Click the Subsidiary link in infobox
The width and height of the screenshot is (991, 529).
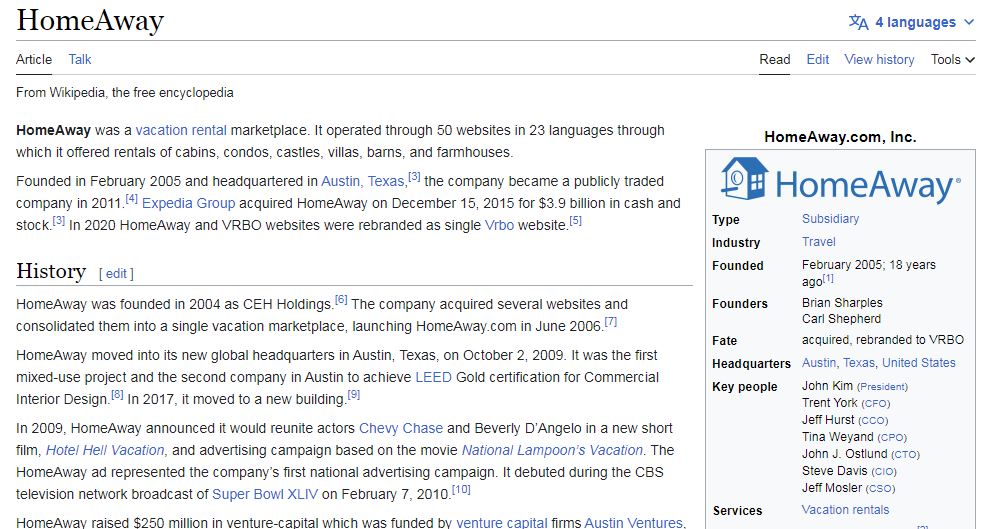tap(830, 219)
